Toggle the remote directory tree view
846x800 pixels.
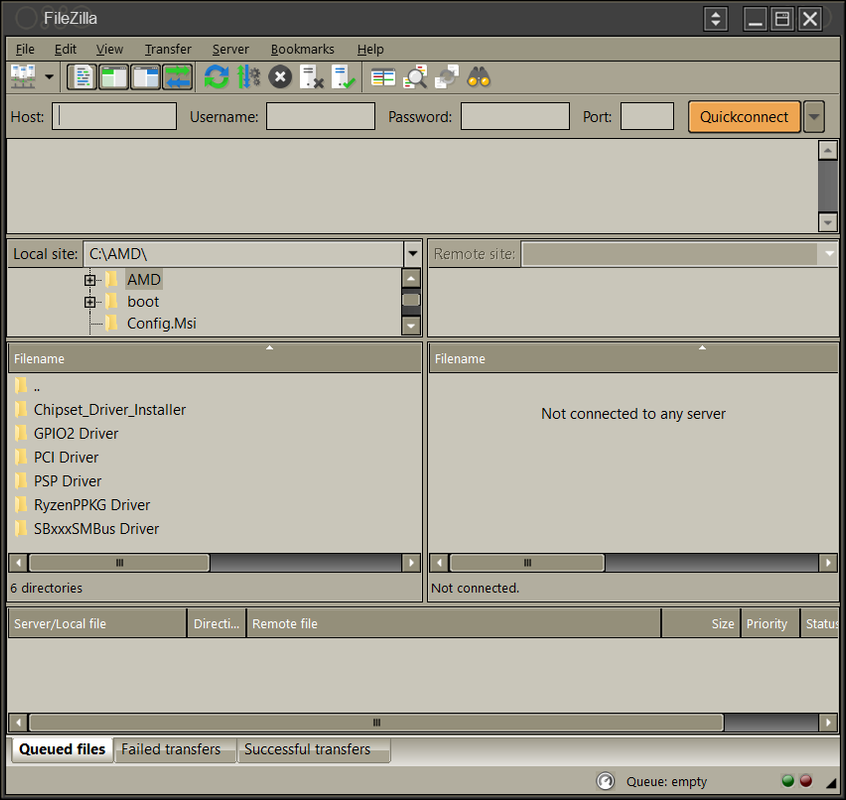[146, 77]
